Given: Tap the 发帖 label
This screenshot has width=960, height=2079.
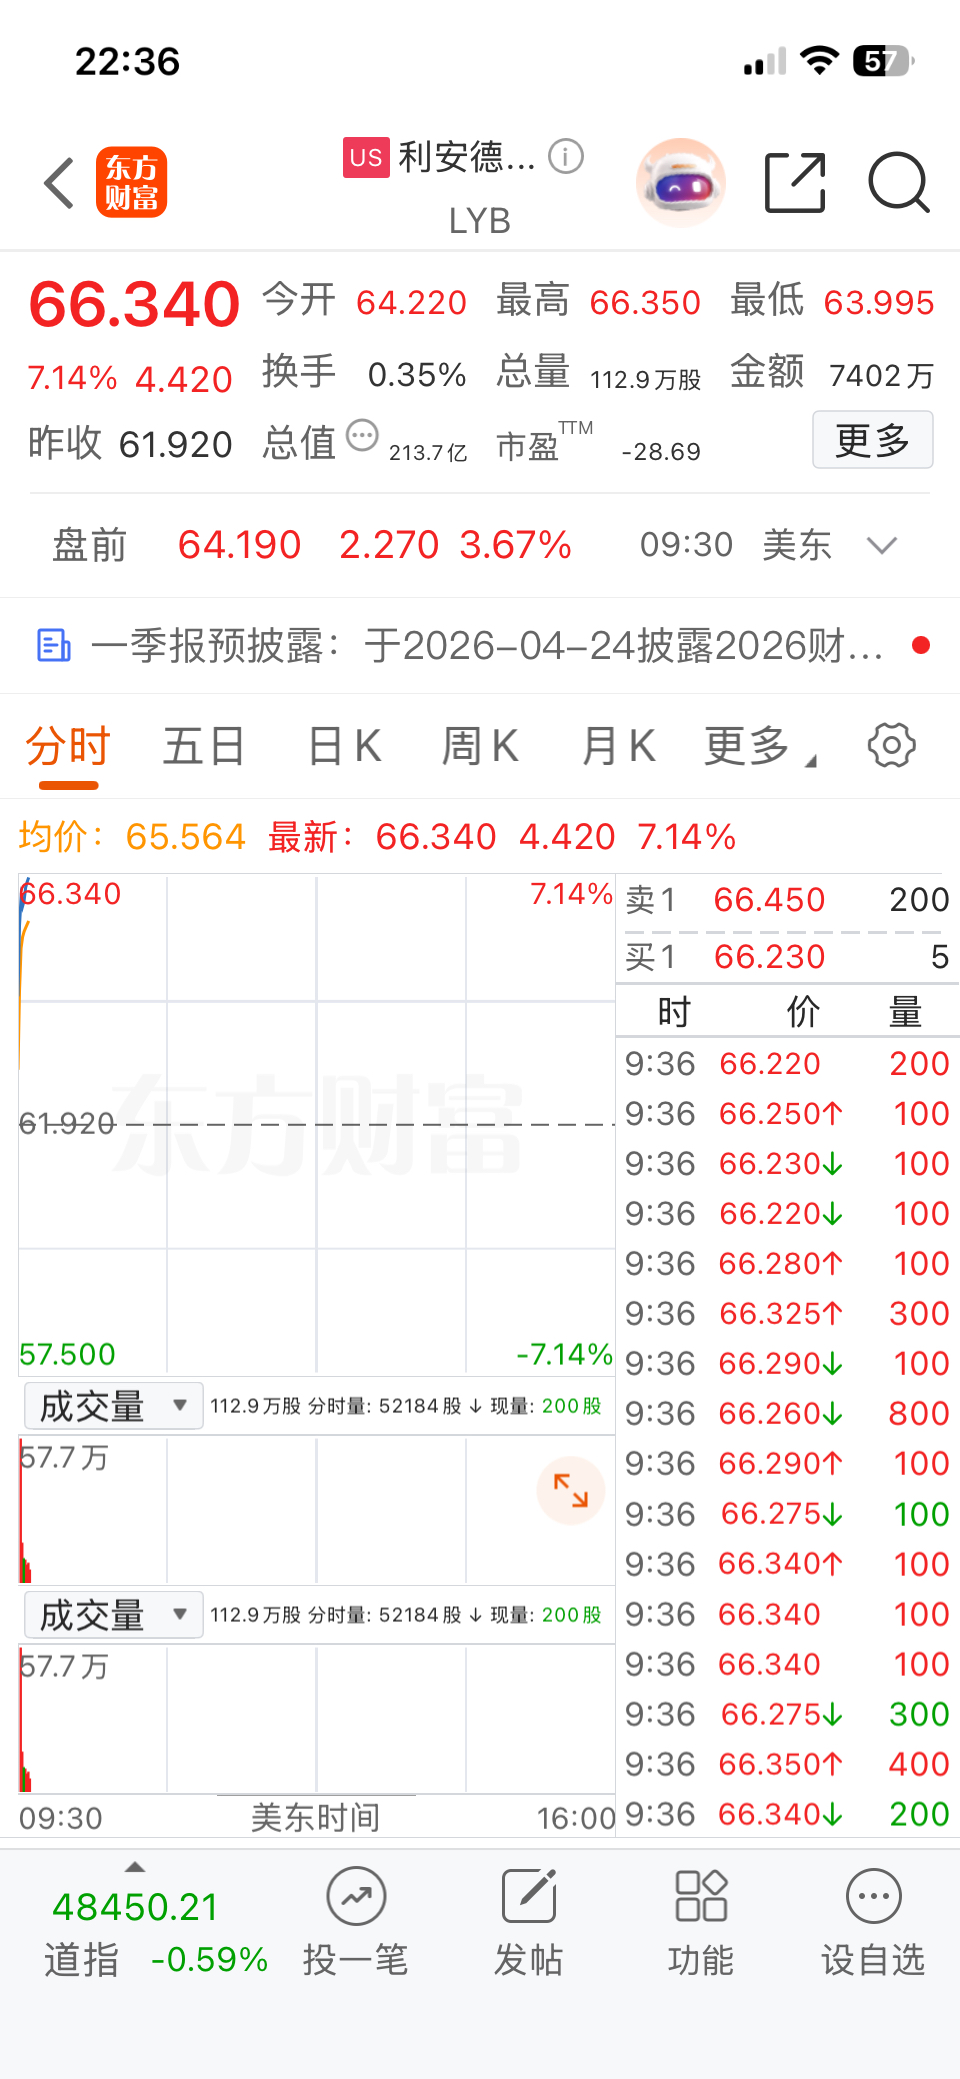Looking at the screenshot, I should click(x=529, y=1960).
